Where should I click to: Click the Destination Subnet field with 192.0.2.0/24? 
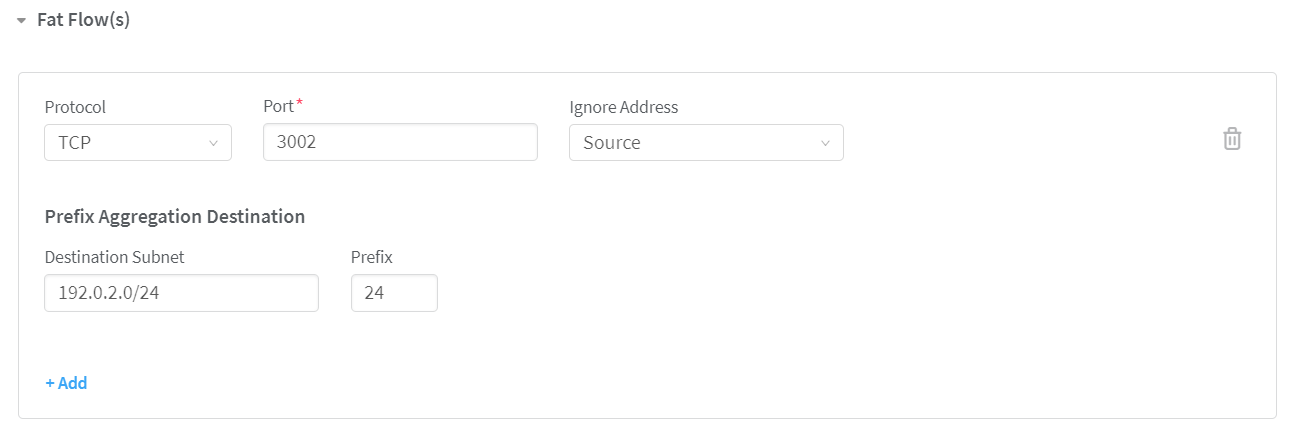click(x=181, y=293)
